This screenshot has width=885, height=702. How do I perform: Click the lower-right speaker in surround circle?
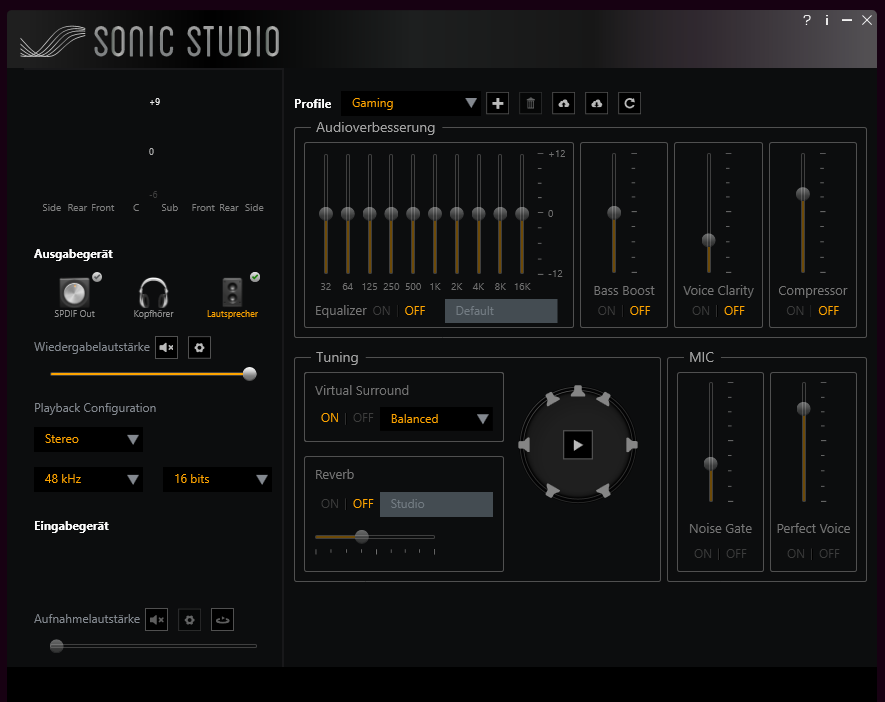click(603, 490)
